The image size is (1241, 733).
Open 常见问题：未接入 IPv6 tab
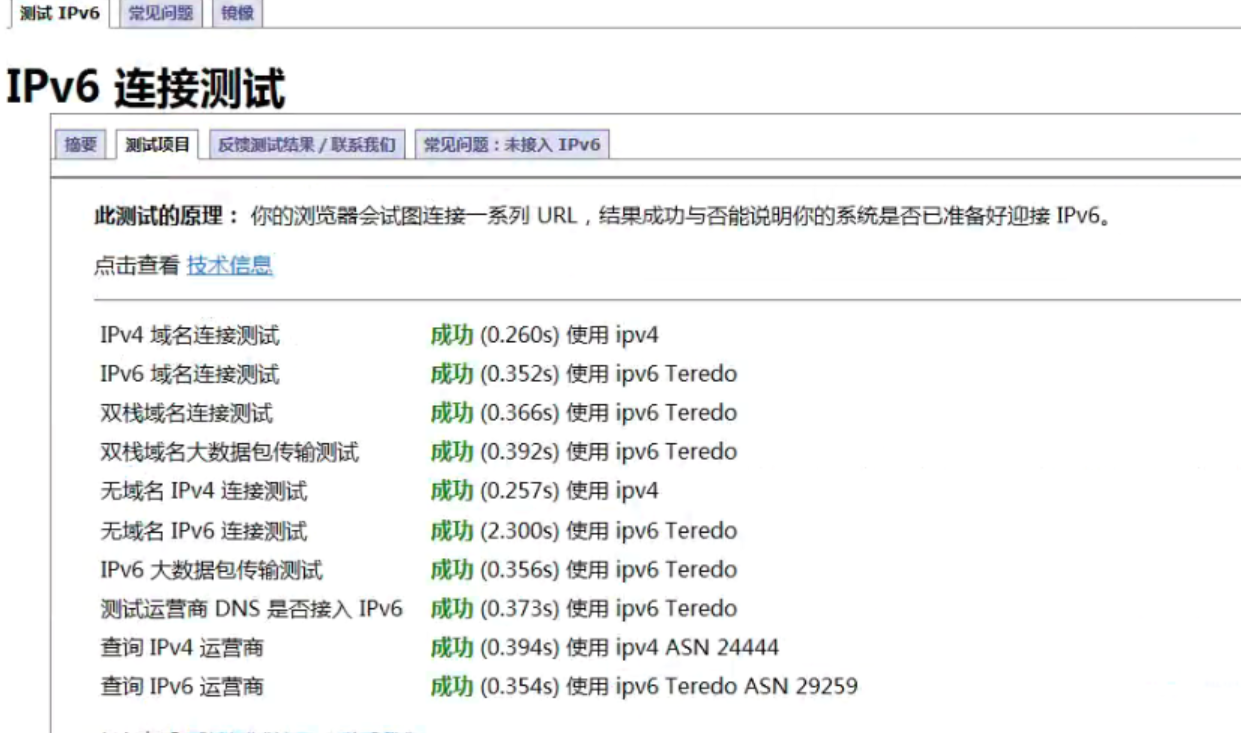coord(513,145)
